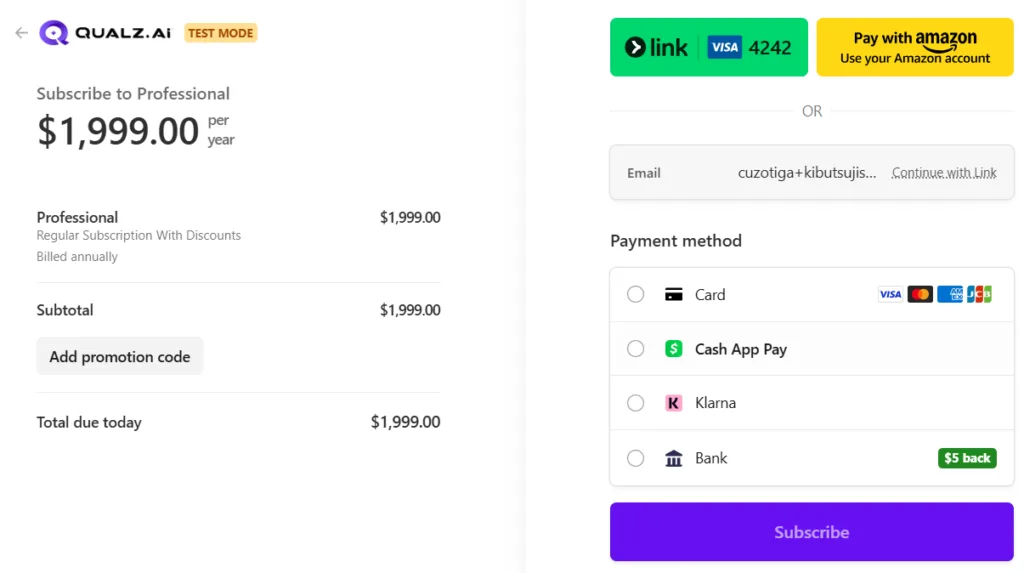Click the Continue with Link link
Image resolution: width=1024 pixels, height=573 pixels.
(944, 173)
